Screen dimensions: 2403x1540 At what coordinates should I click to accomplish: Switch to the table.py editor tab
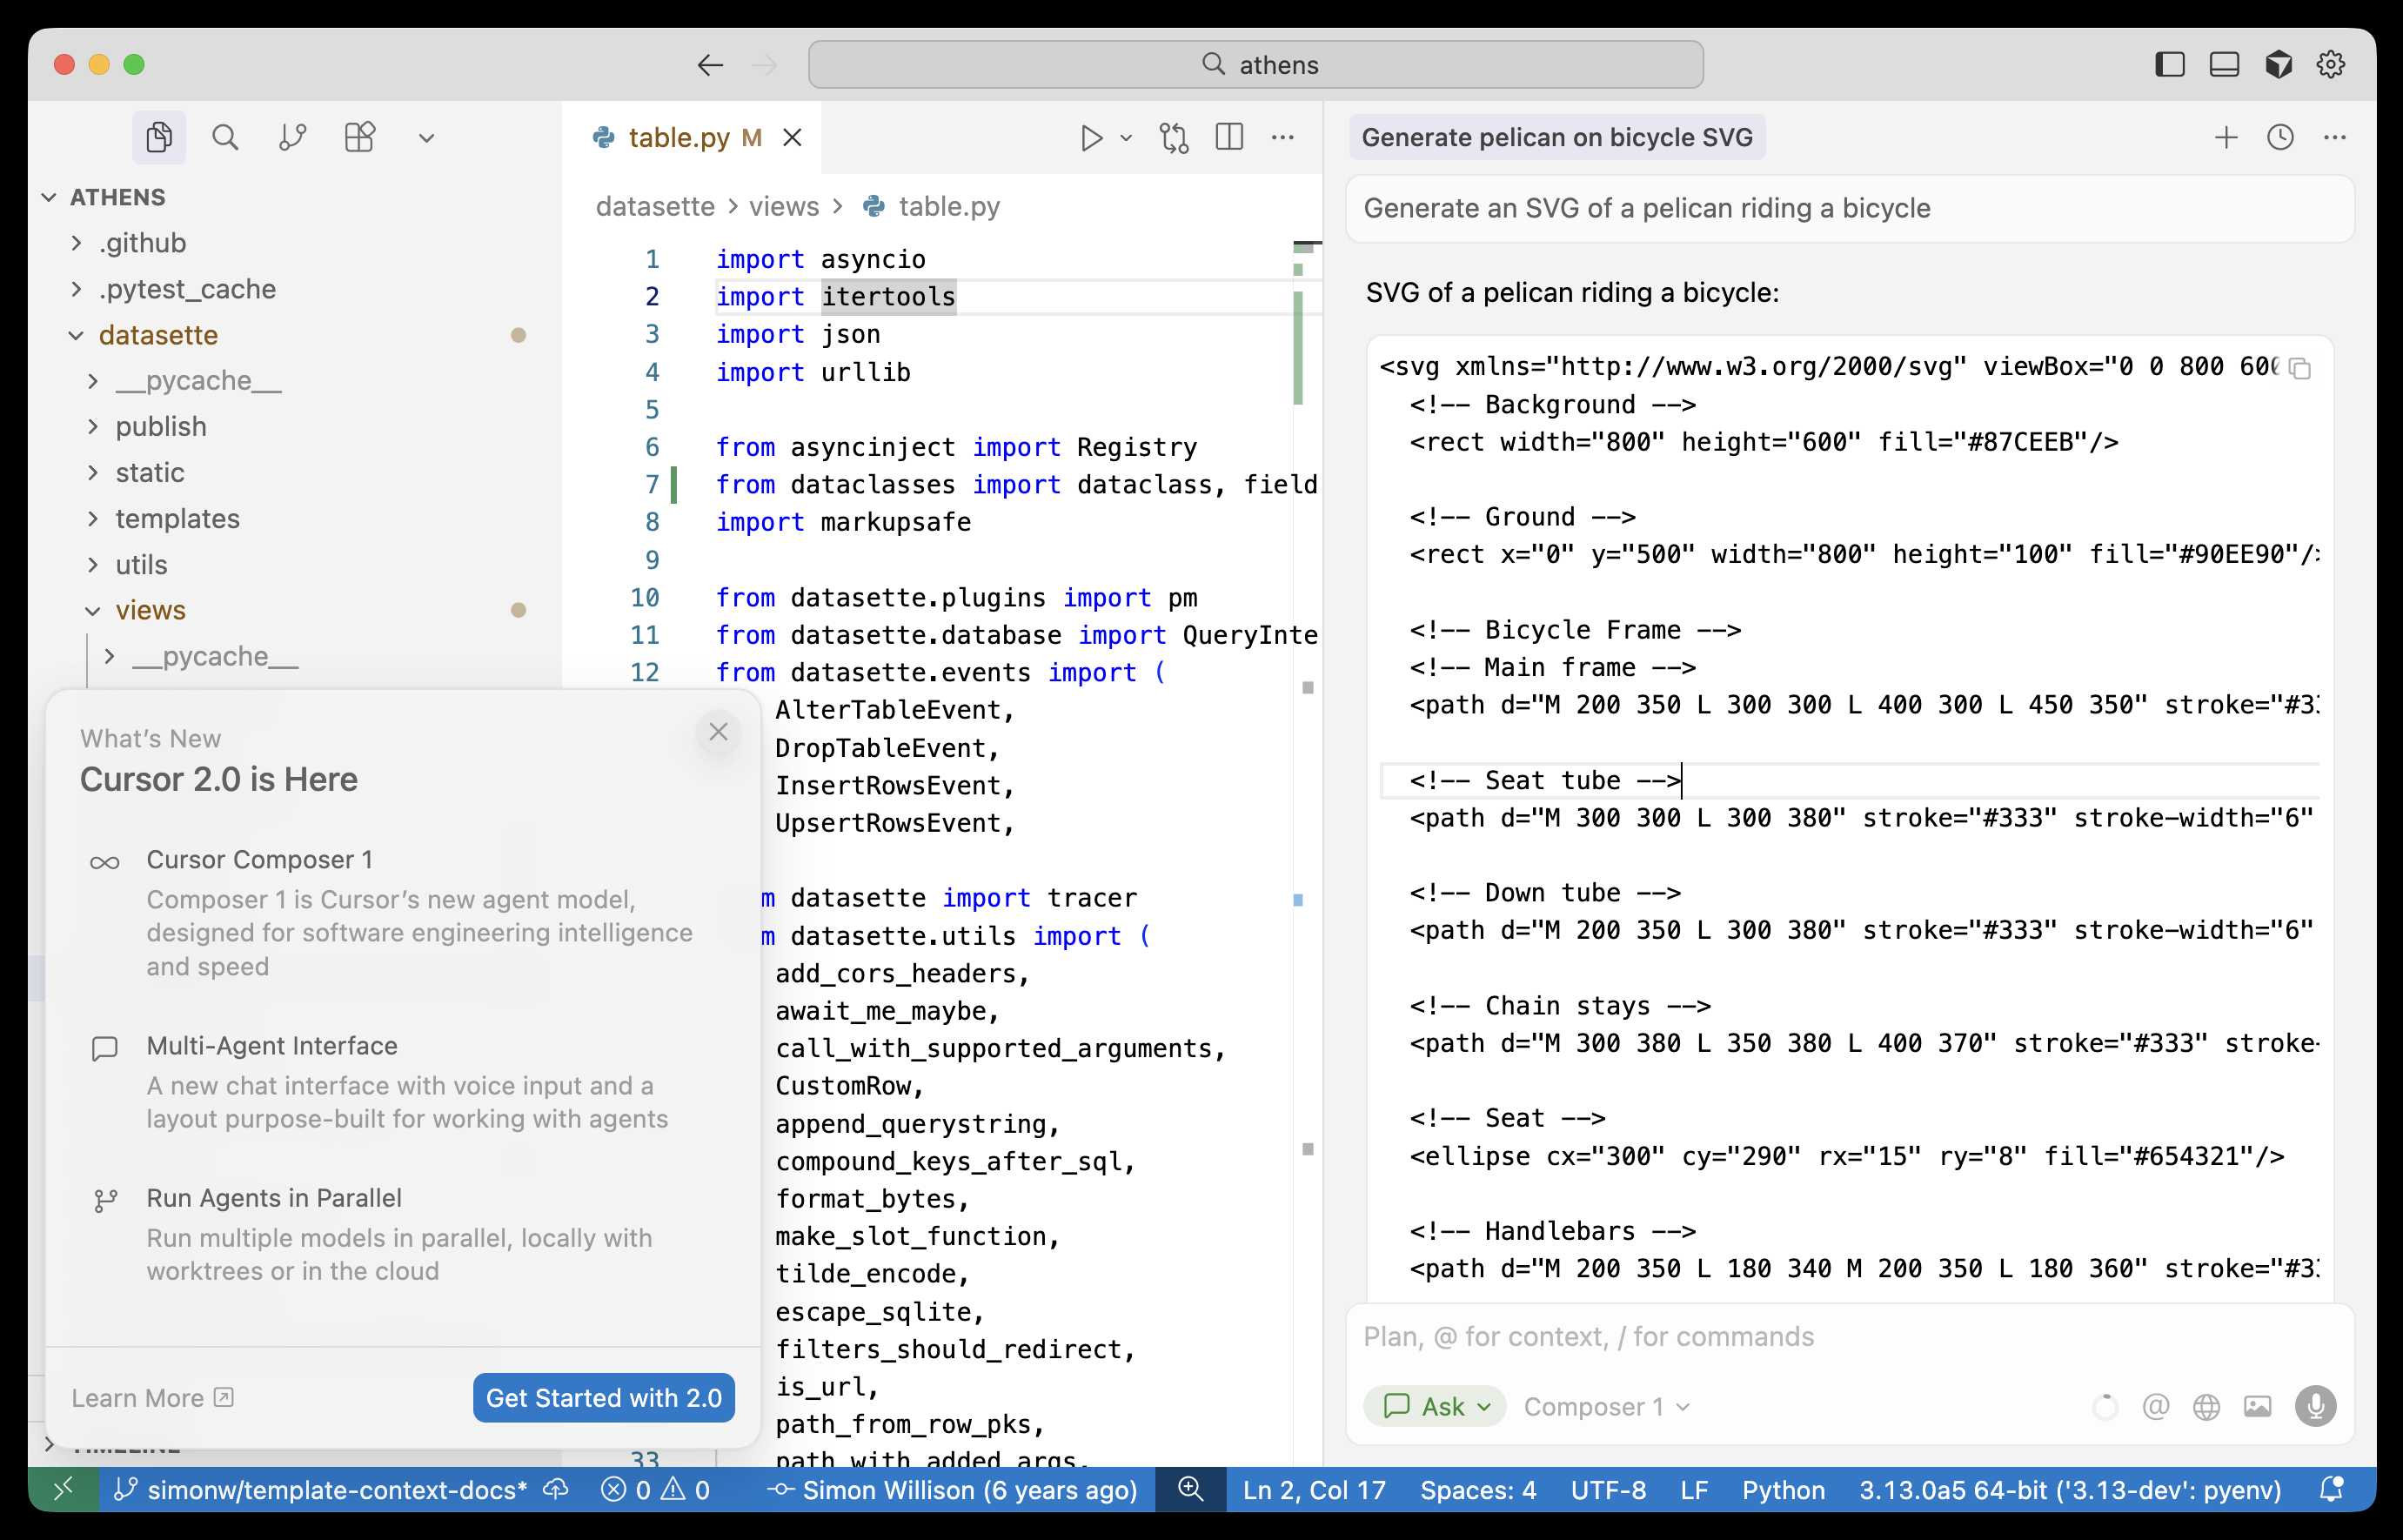tap(681, 138)
